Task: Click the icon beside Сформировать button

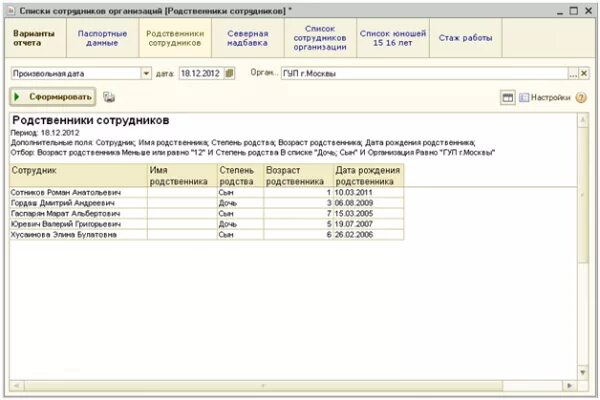Action: point(109,97)
